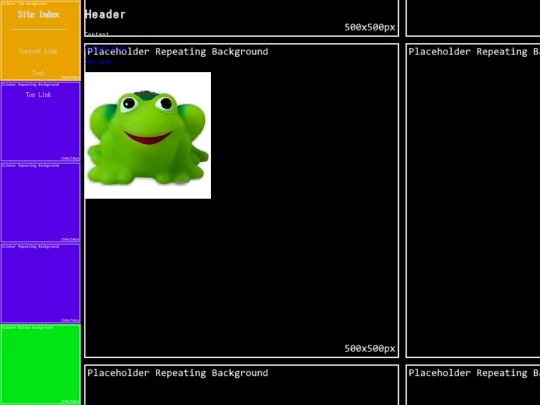
Task: Click 'Placeholder Repeating Background' above the frog
Action: click(178, 52)
